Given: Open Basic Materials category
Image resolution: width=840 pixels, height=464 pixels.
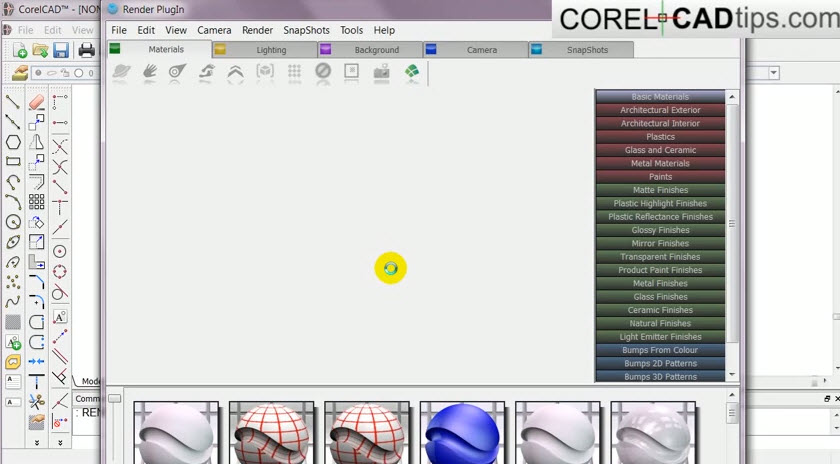Looking at the screenshot, I should click(660, 96).
